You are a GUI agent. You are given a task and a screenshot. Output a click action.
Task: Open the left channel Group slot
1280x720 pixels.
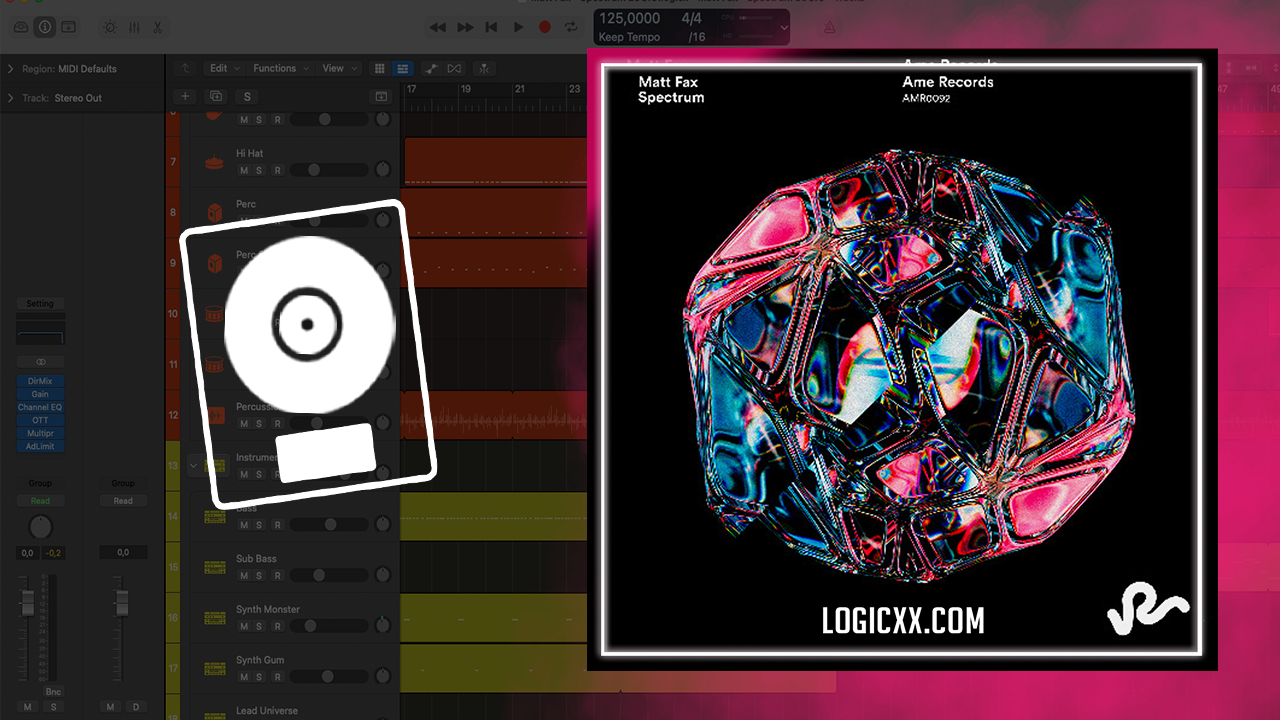pyautogui.click(x=40, y=483)
